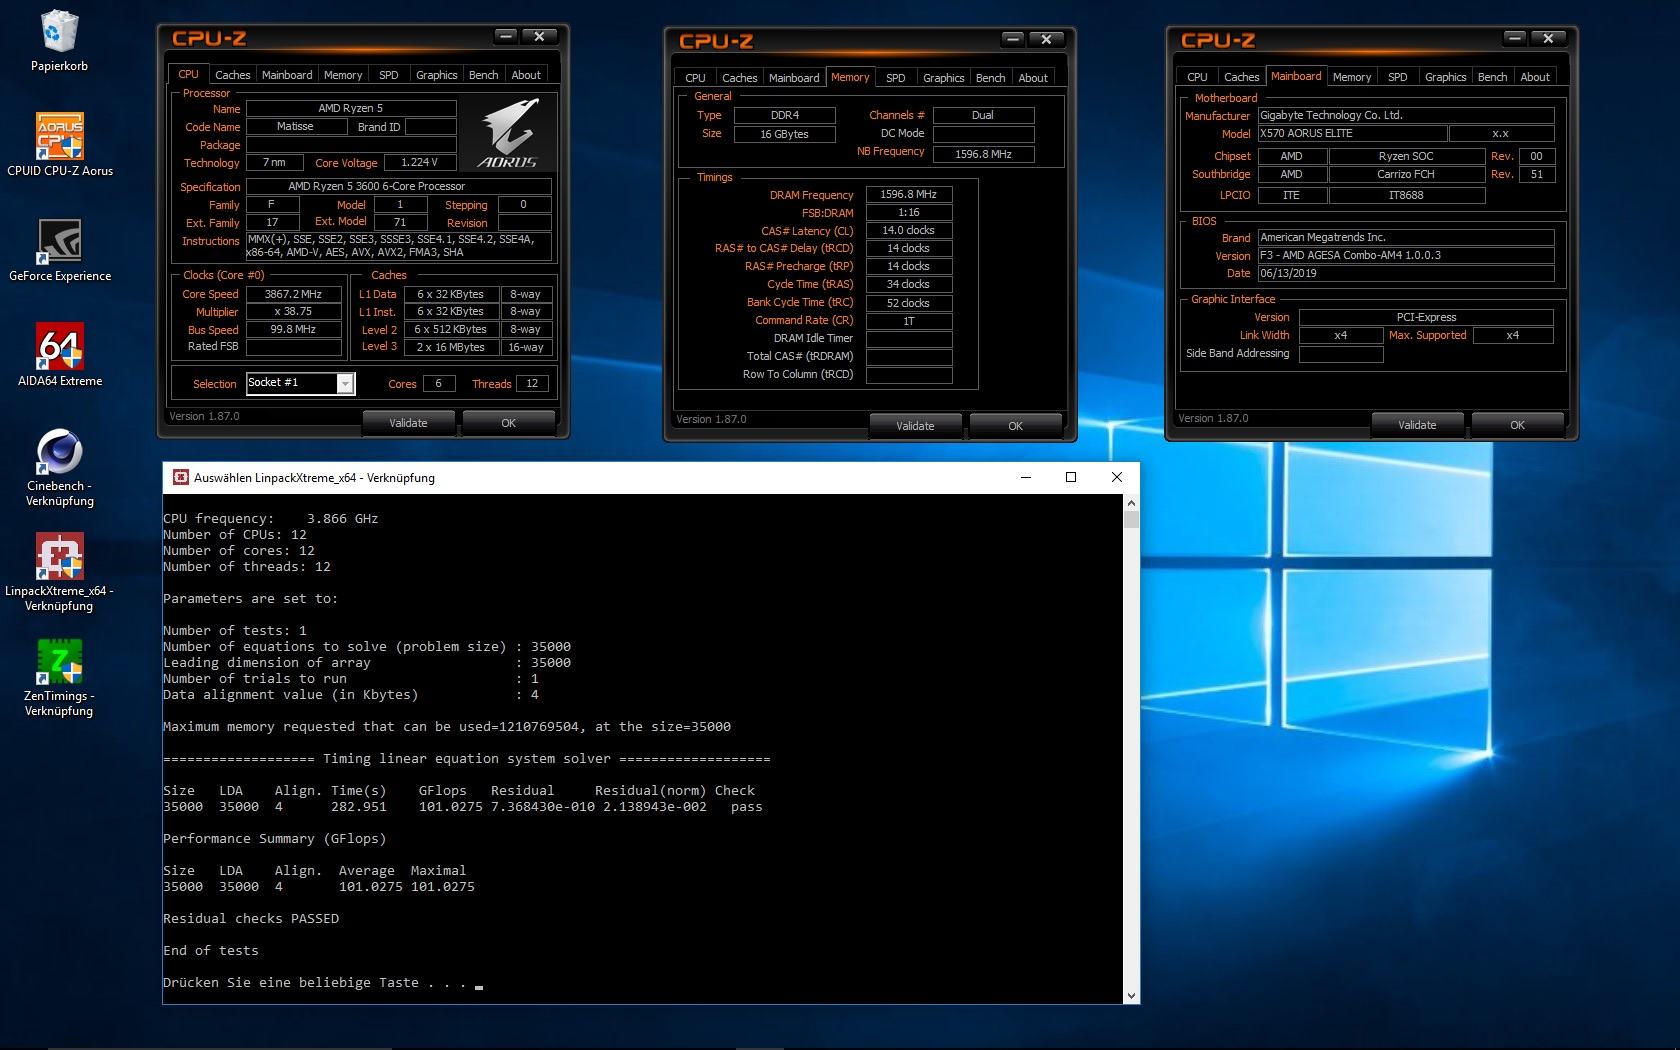Click the console scrollbar down arrow
1680x1050 pixels.
pyautogui.click(x=1131, y=996)
